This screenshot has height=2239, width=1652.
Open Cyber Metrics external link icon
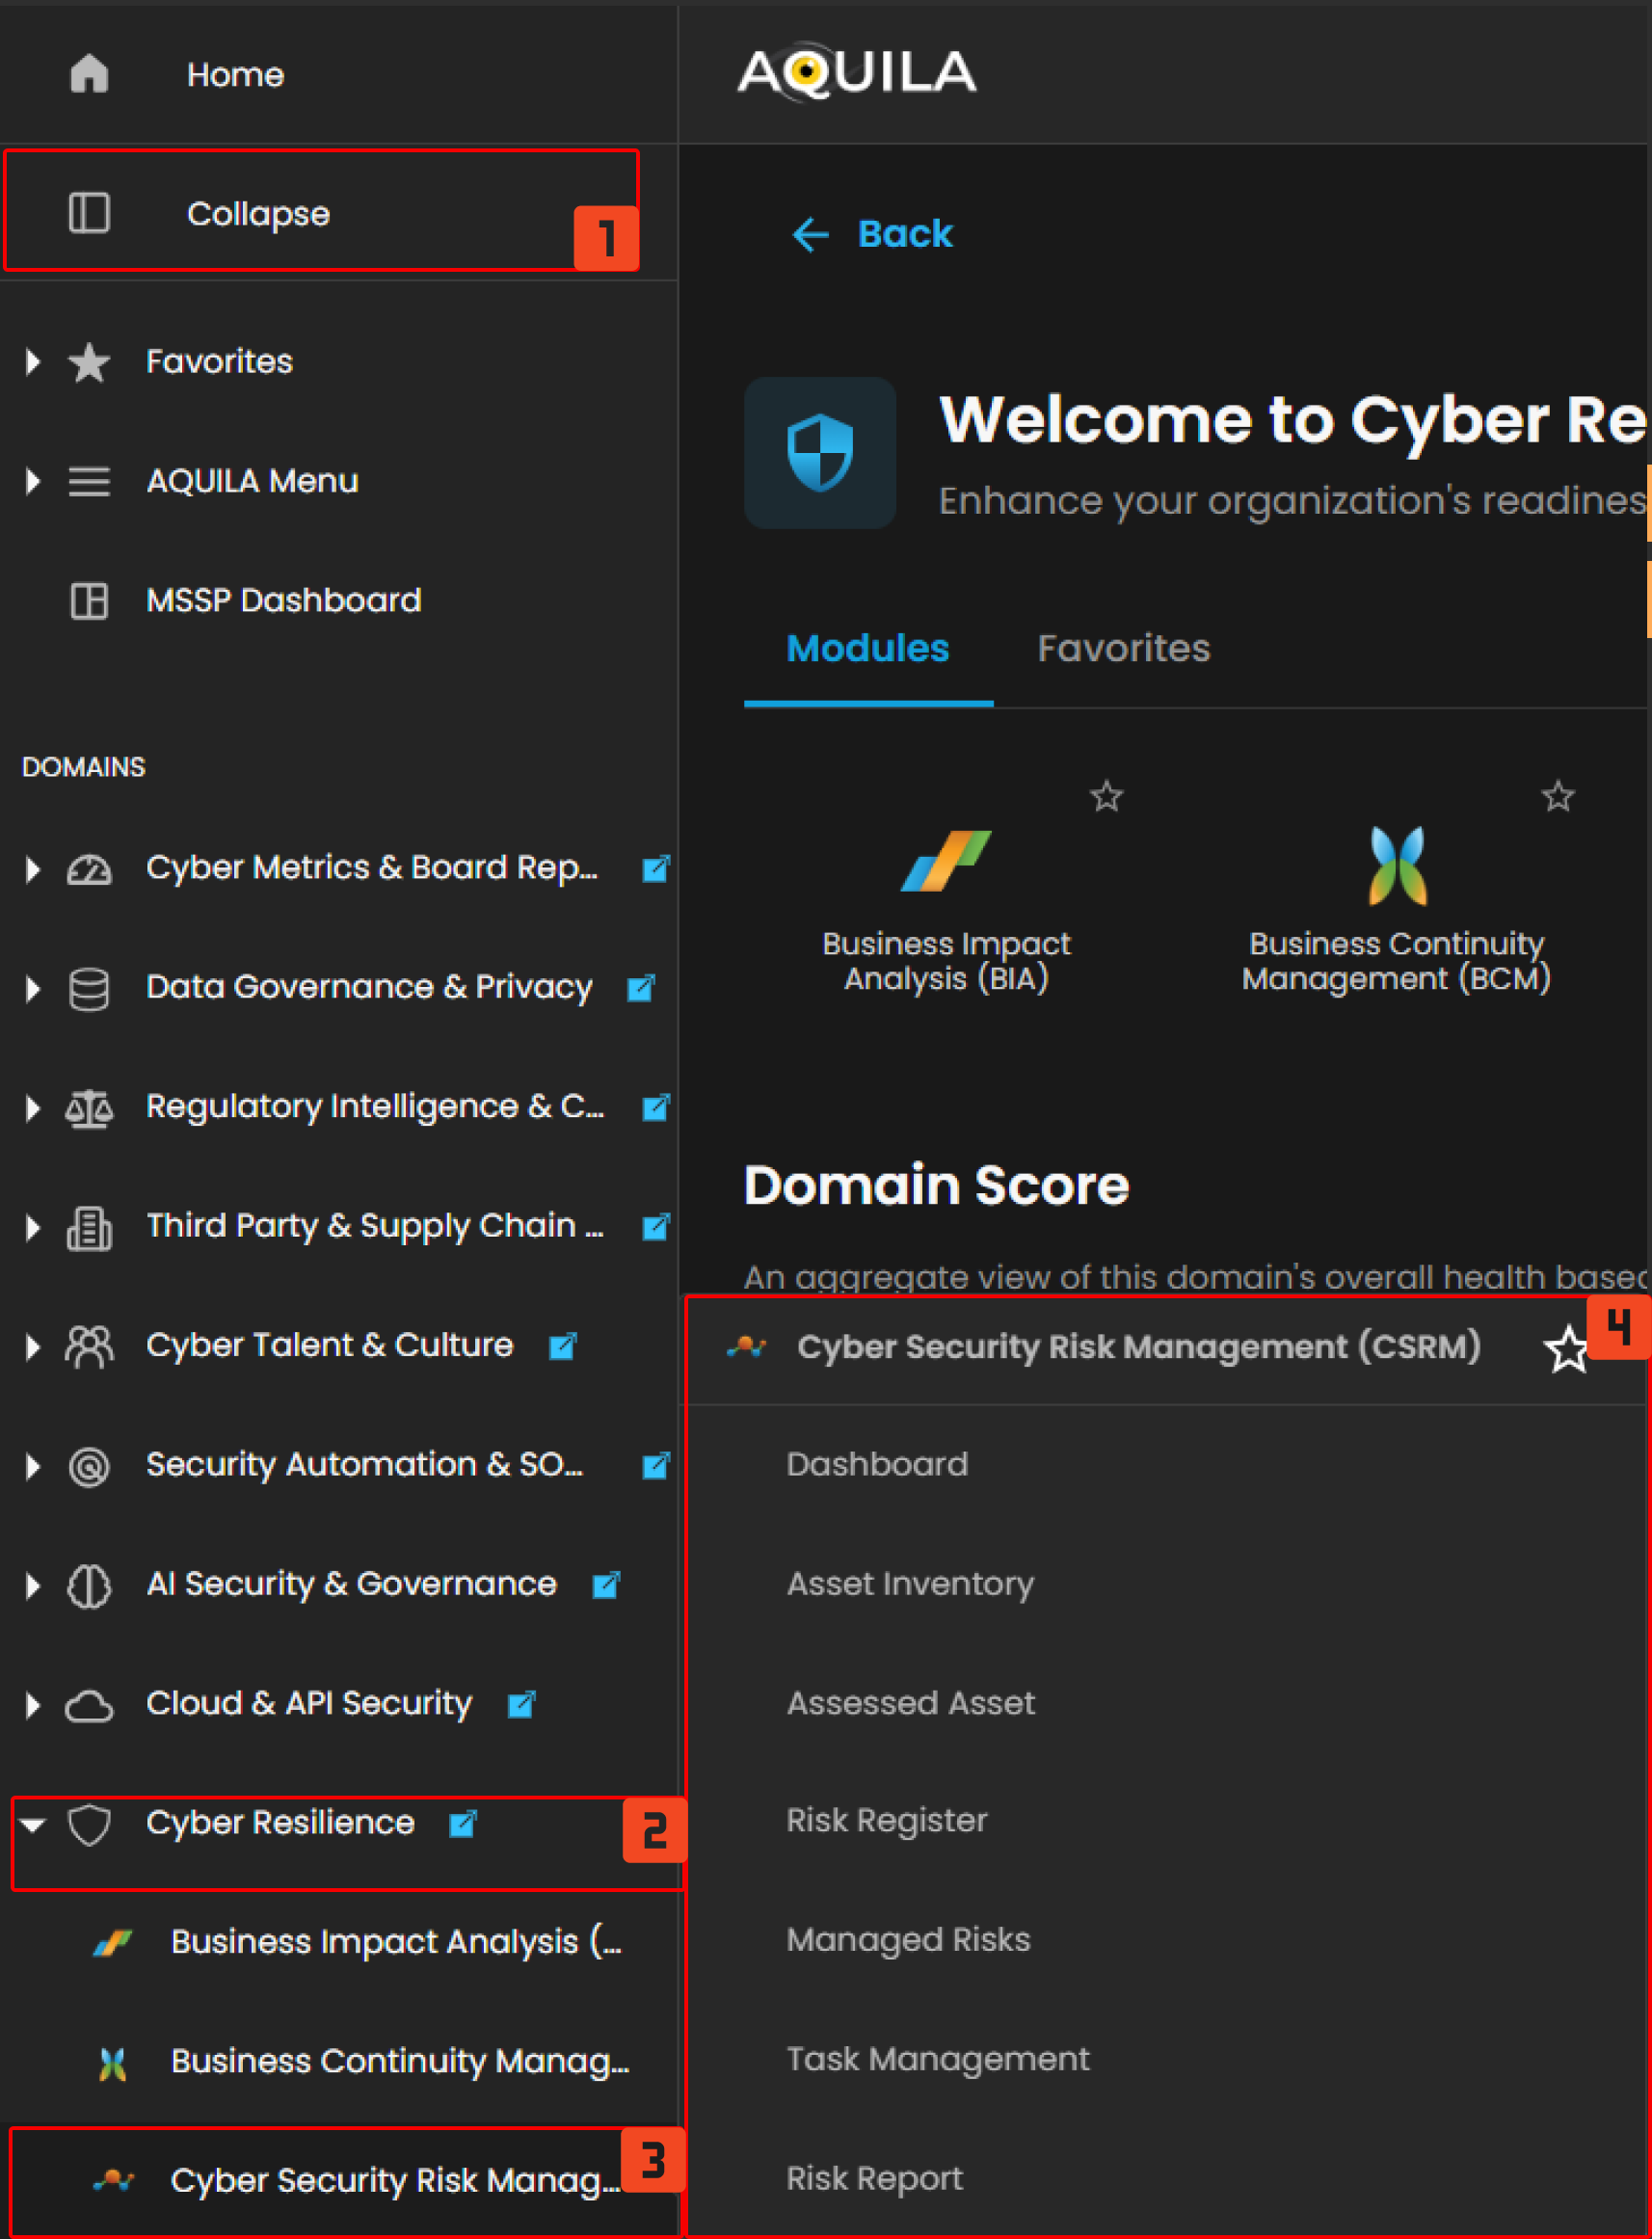(x=656, y=868)
